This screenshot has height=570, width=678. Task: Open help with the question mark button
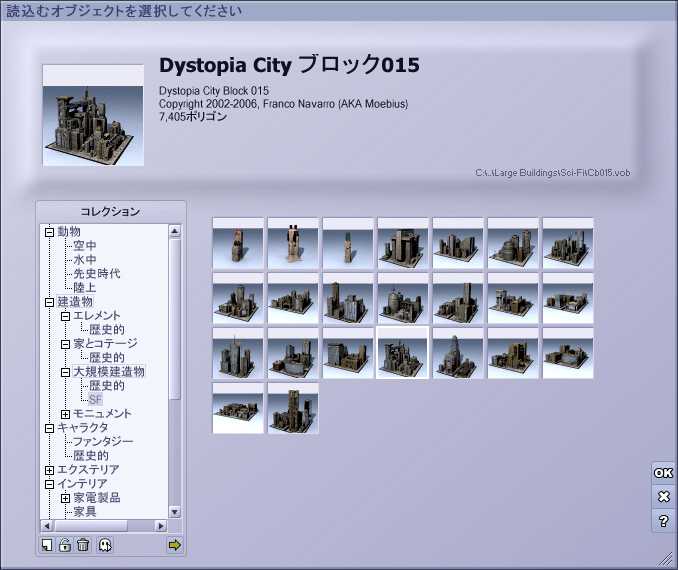coord(663,521)
